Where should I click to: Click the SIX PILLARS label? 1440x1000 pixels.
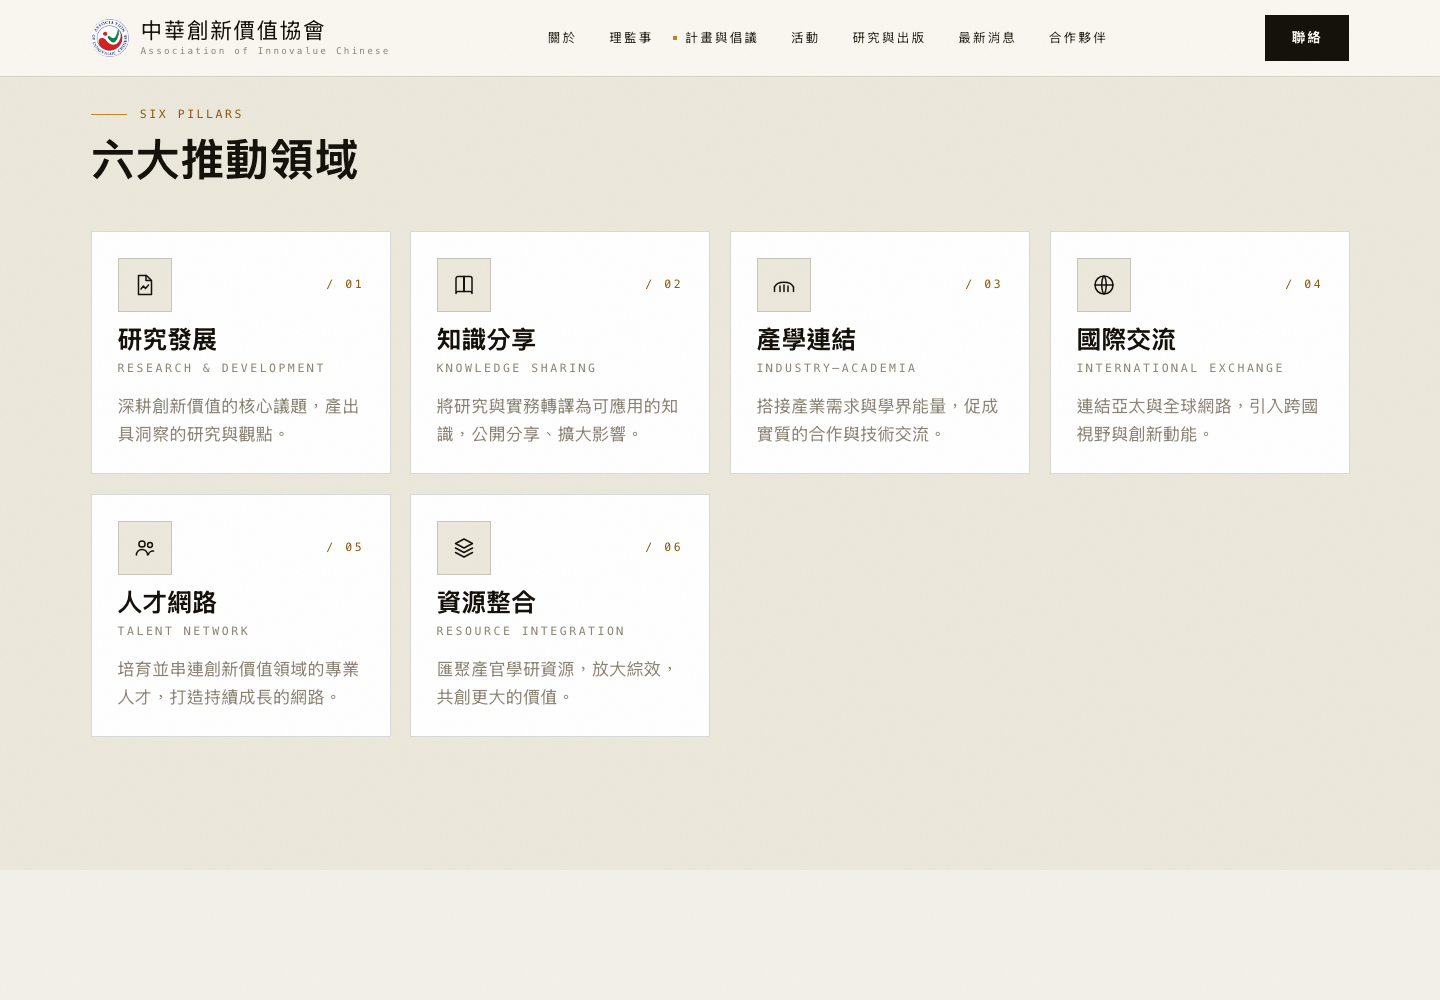coord(191,114)
